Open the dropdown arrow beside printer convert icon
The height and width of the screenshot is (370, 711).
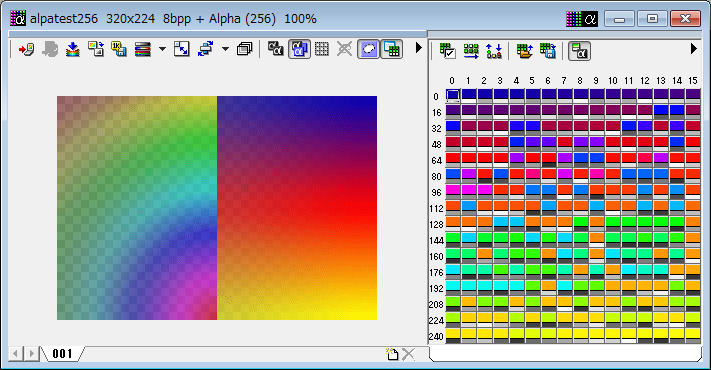click(225, 49)
